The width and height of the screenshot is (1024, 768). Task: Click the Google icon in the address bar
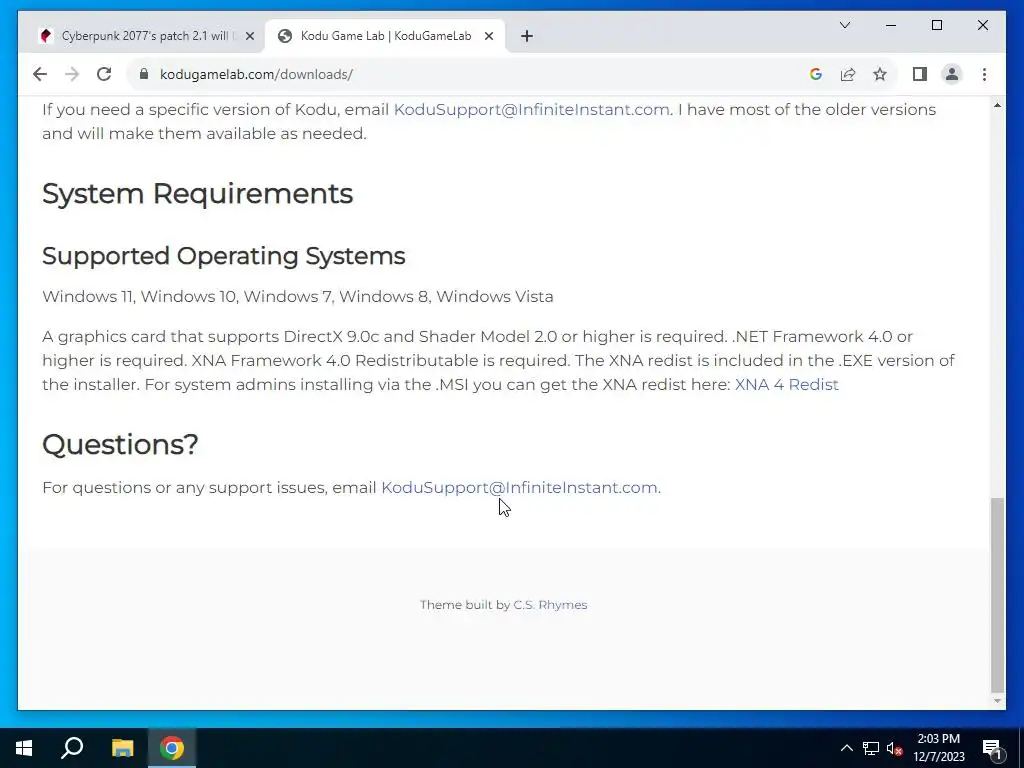click(816, 74)
